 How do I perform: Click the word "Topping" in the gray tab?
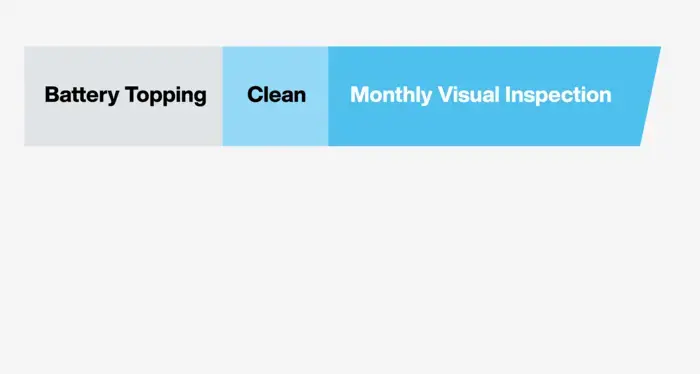(x=166, y=96)
